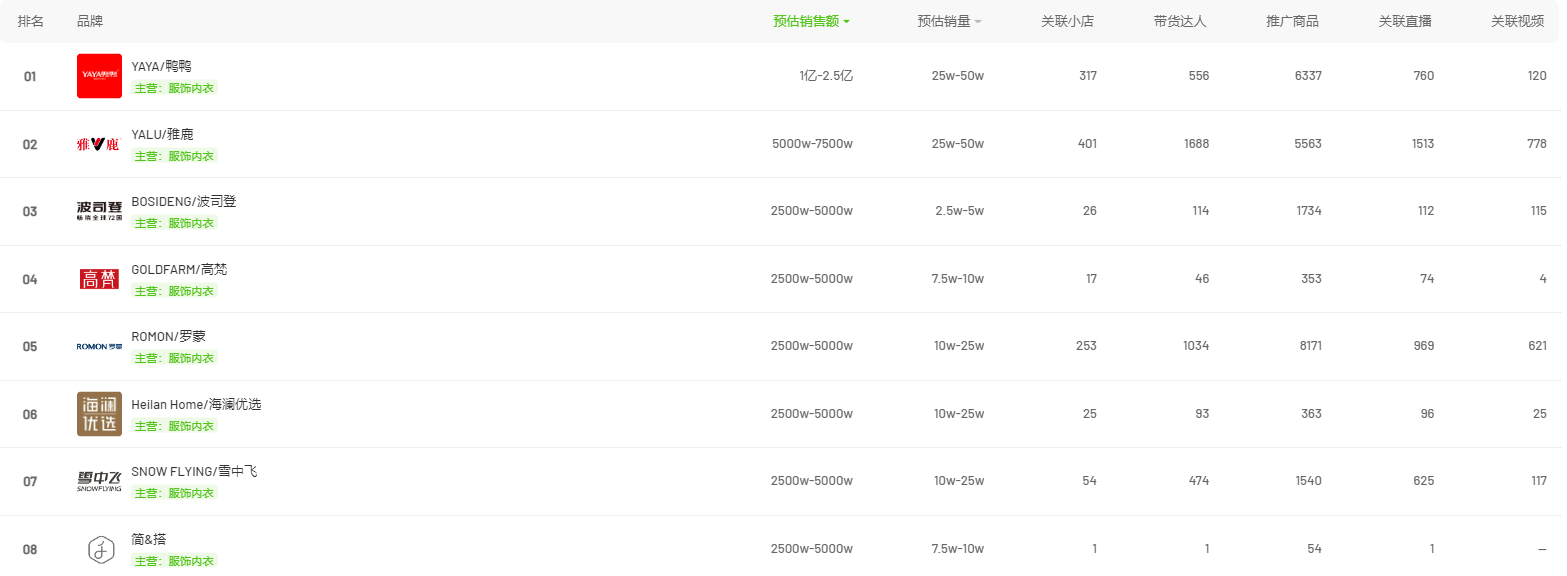Sort by 预估销量 column arrow
The image size is (1567, 576).
pyautogui.click(x=978, y=21)
